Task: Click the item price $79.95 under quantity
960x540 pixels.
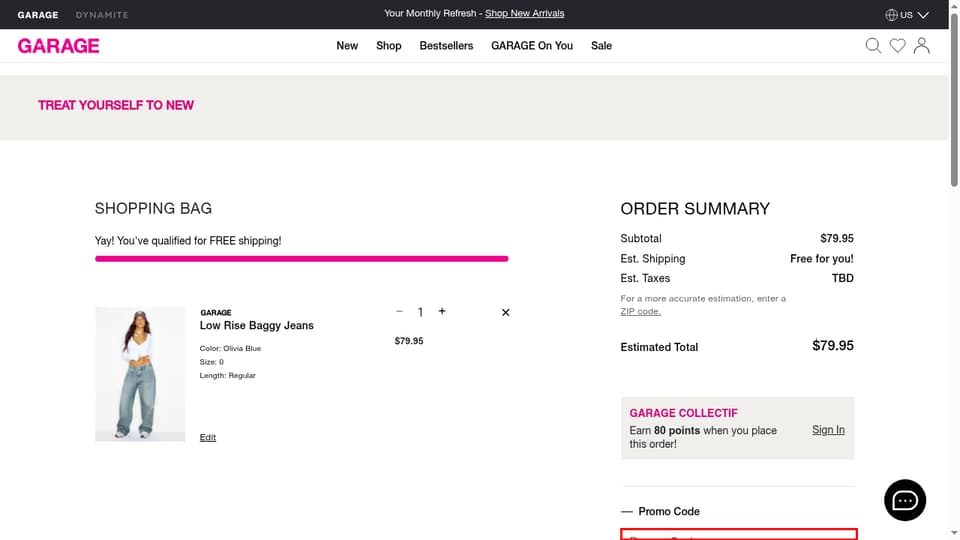Action: click(409, 341)
